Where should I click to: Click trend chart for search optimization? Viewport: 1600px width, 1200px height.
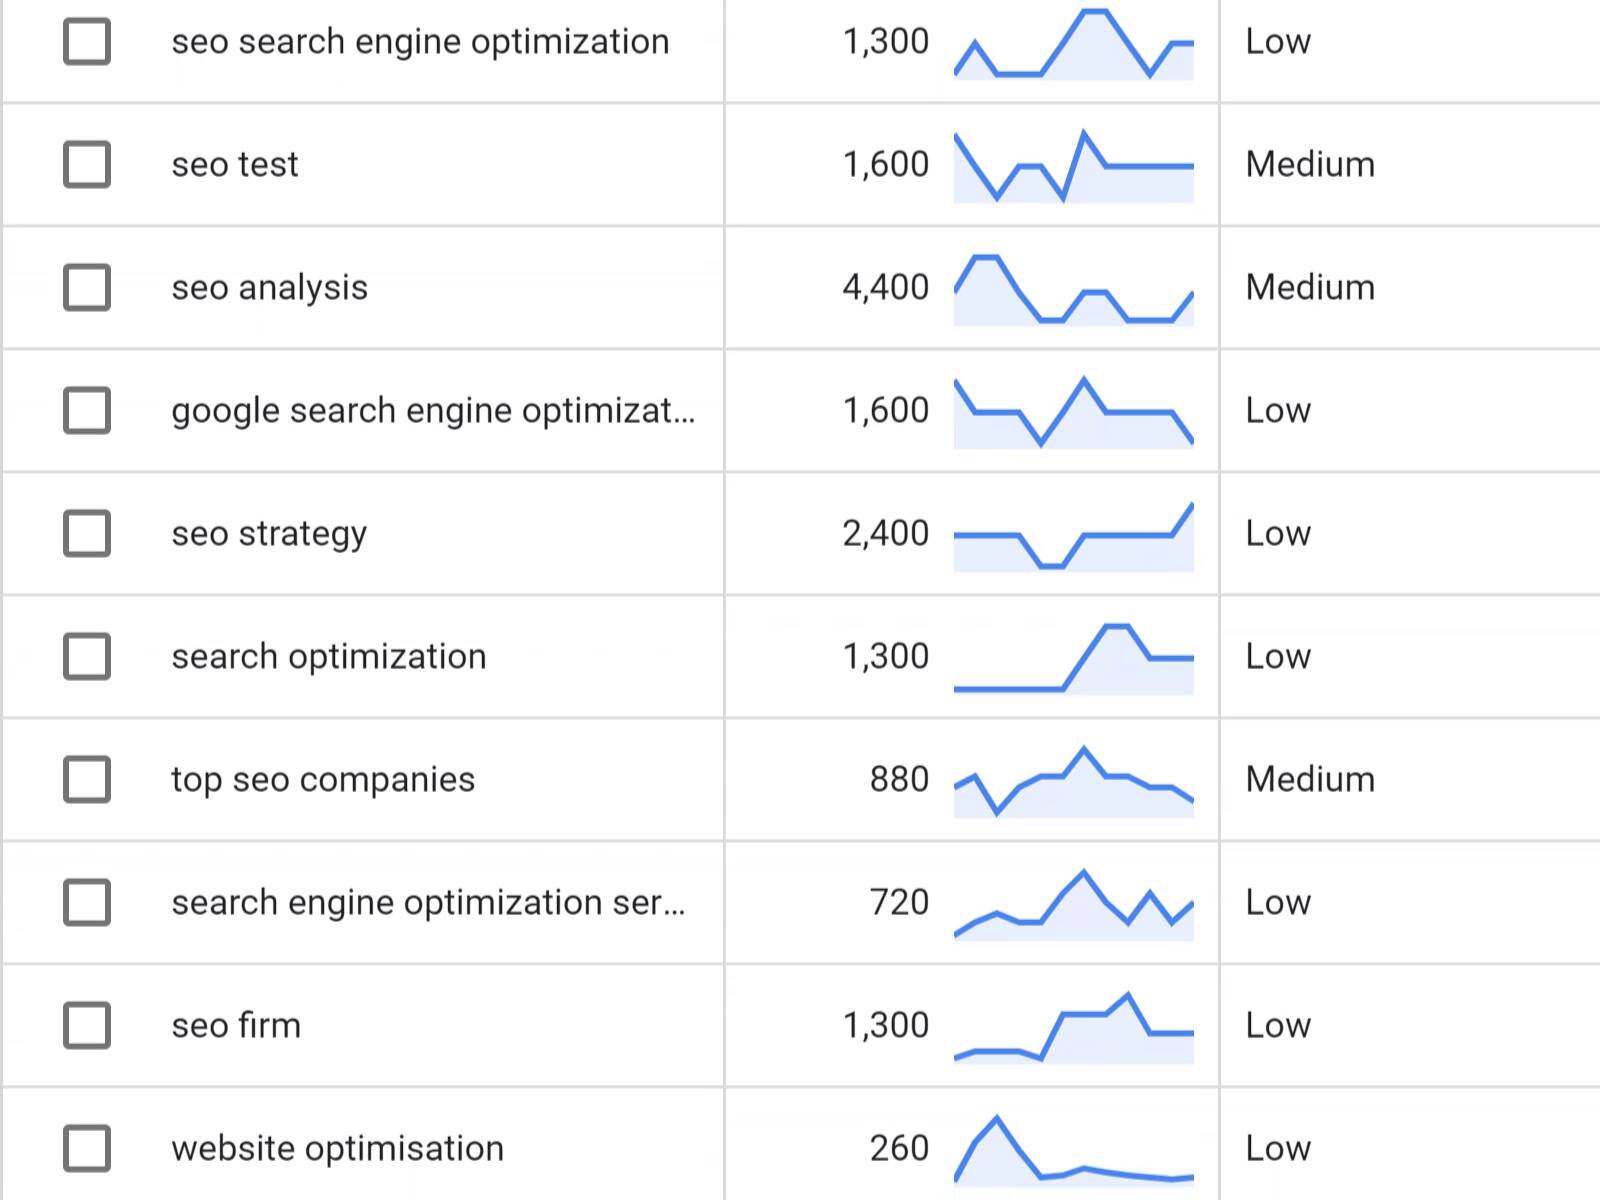(1073, 658)
